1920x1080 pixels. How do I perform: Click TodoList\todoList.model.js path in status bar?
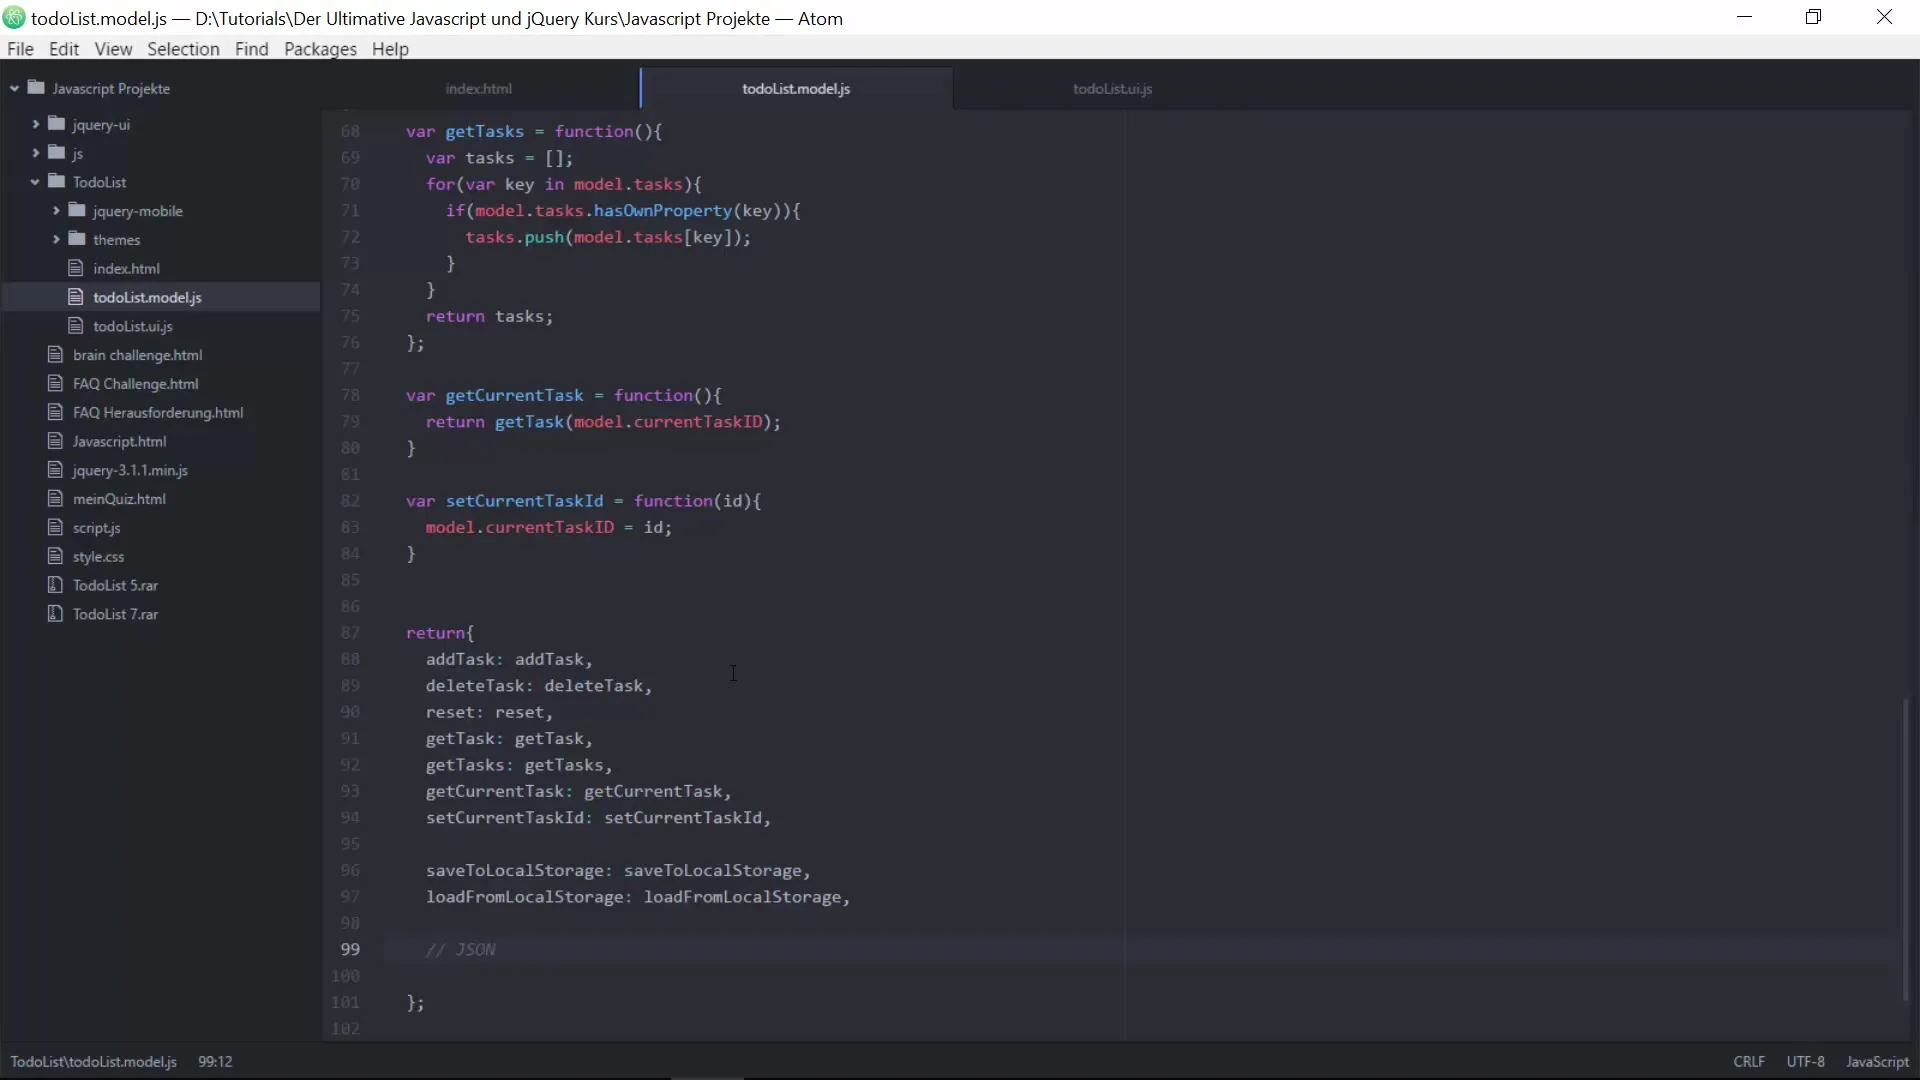tap(94, 1062)
